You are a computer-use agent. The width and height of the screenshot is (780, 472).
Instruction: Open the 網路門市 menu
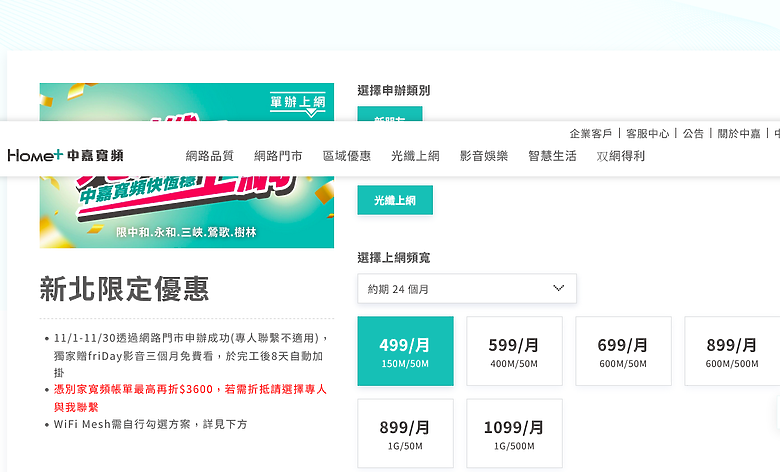pyautogui.click(x=278, y=156)
